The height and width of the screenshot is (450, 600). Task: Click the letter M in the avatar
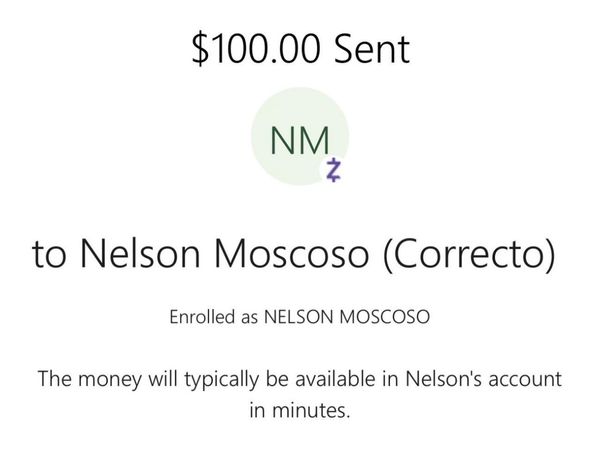coord(315,140)
